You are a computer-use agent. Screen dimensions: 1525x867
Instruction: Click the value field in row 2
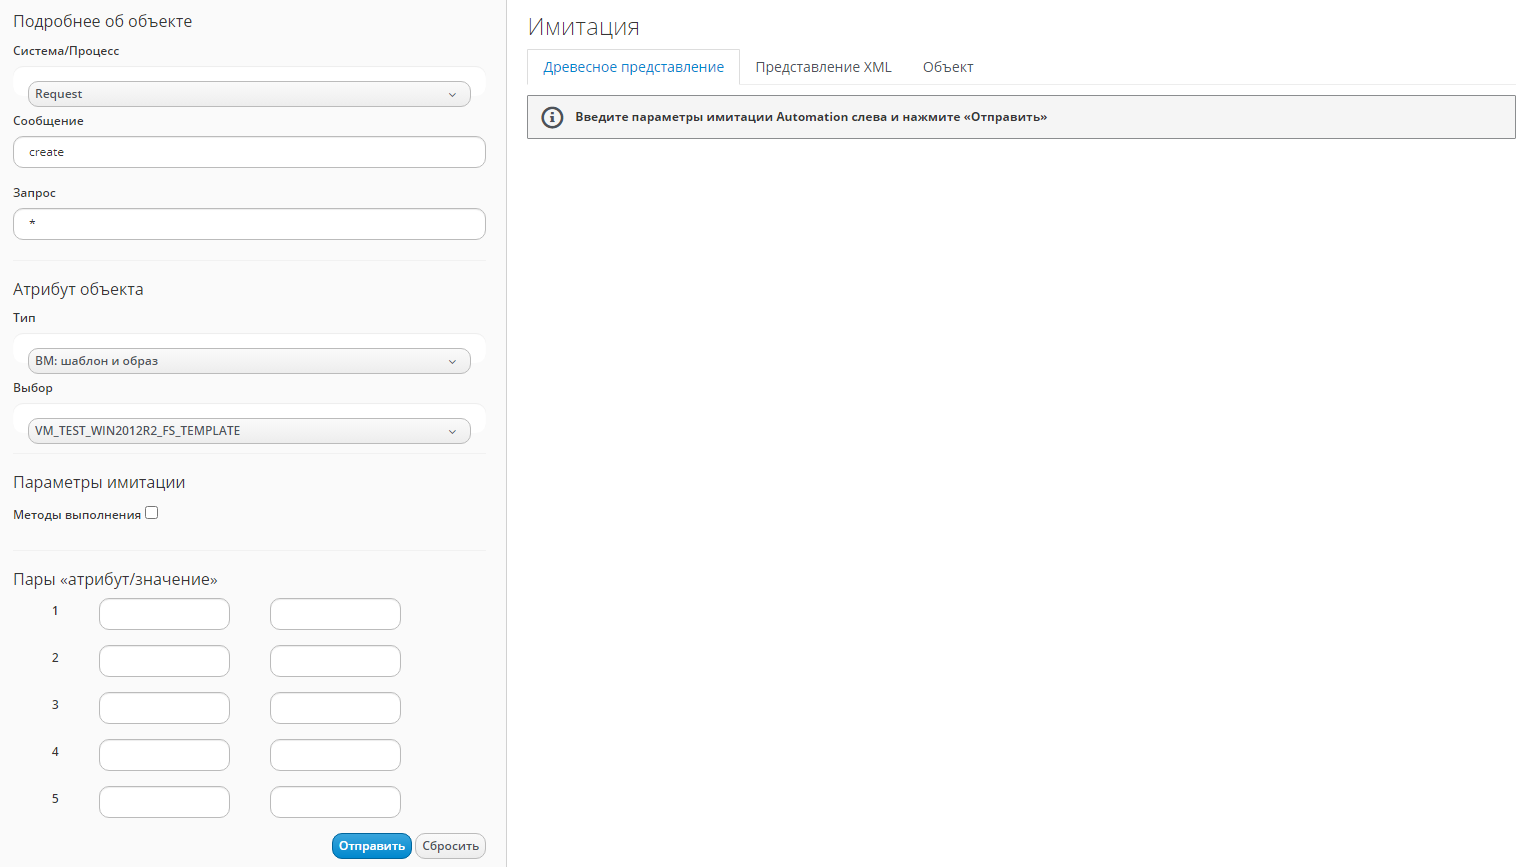pyautogui.click(x=335, y=661)
